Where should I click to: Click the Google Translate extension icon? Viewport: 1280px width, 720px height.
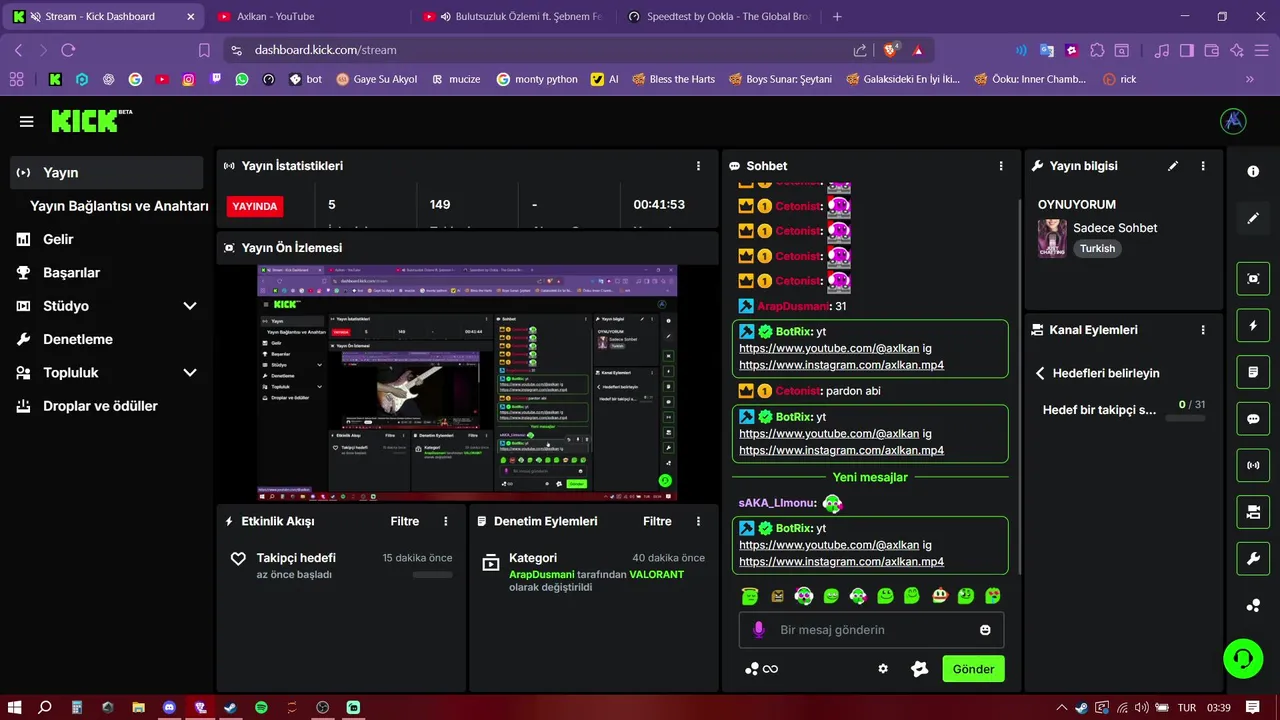[1047, 50]
